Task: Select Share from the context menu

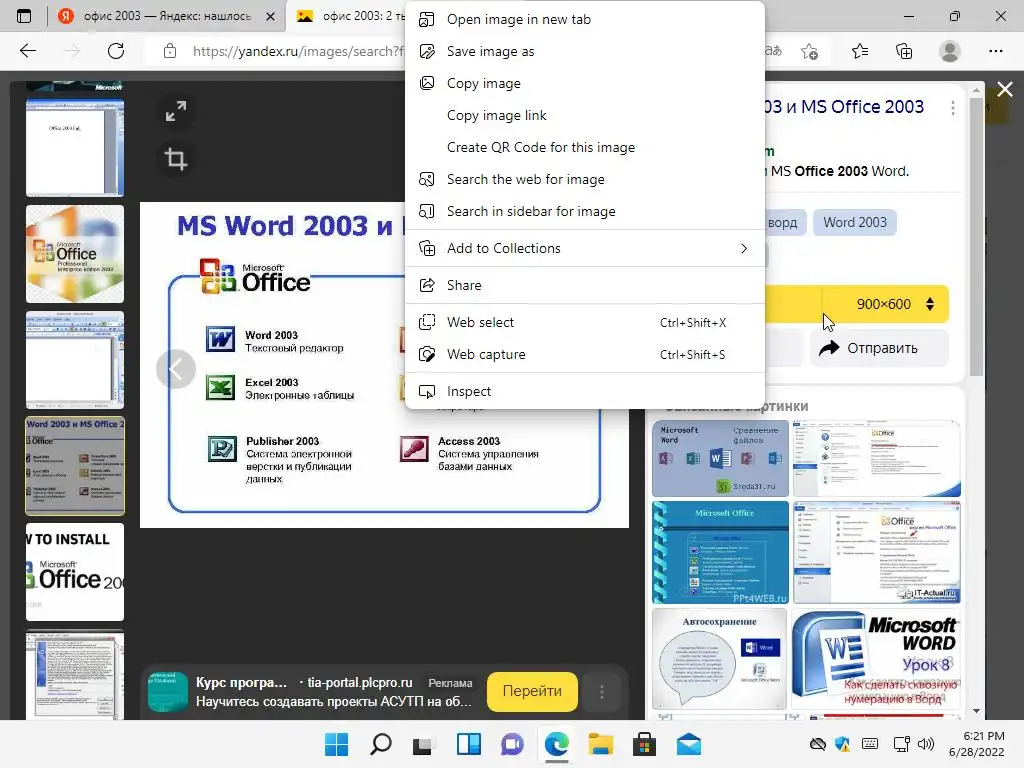Action: (584, 285)
